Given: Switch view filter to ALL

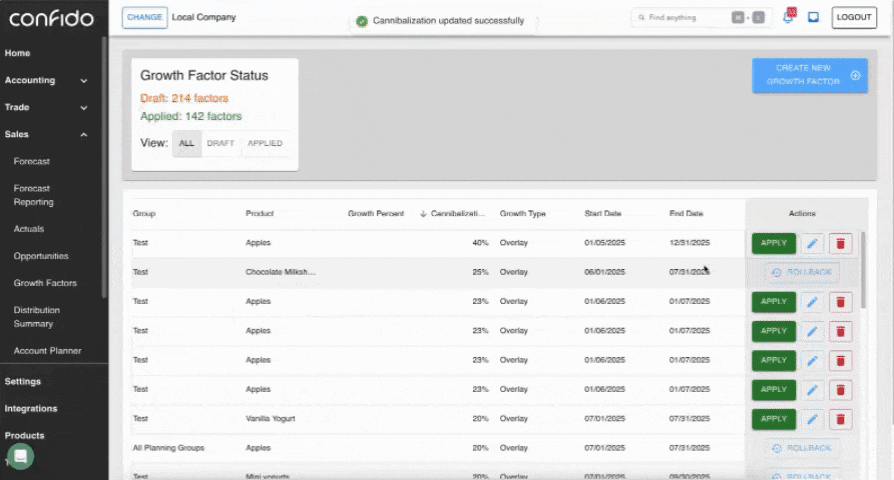Looking at the screenshot, I should [186, 143].
